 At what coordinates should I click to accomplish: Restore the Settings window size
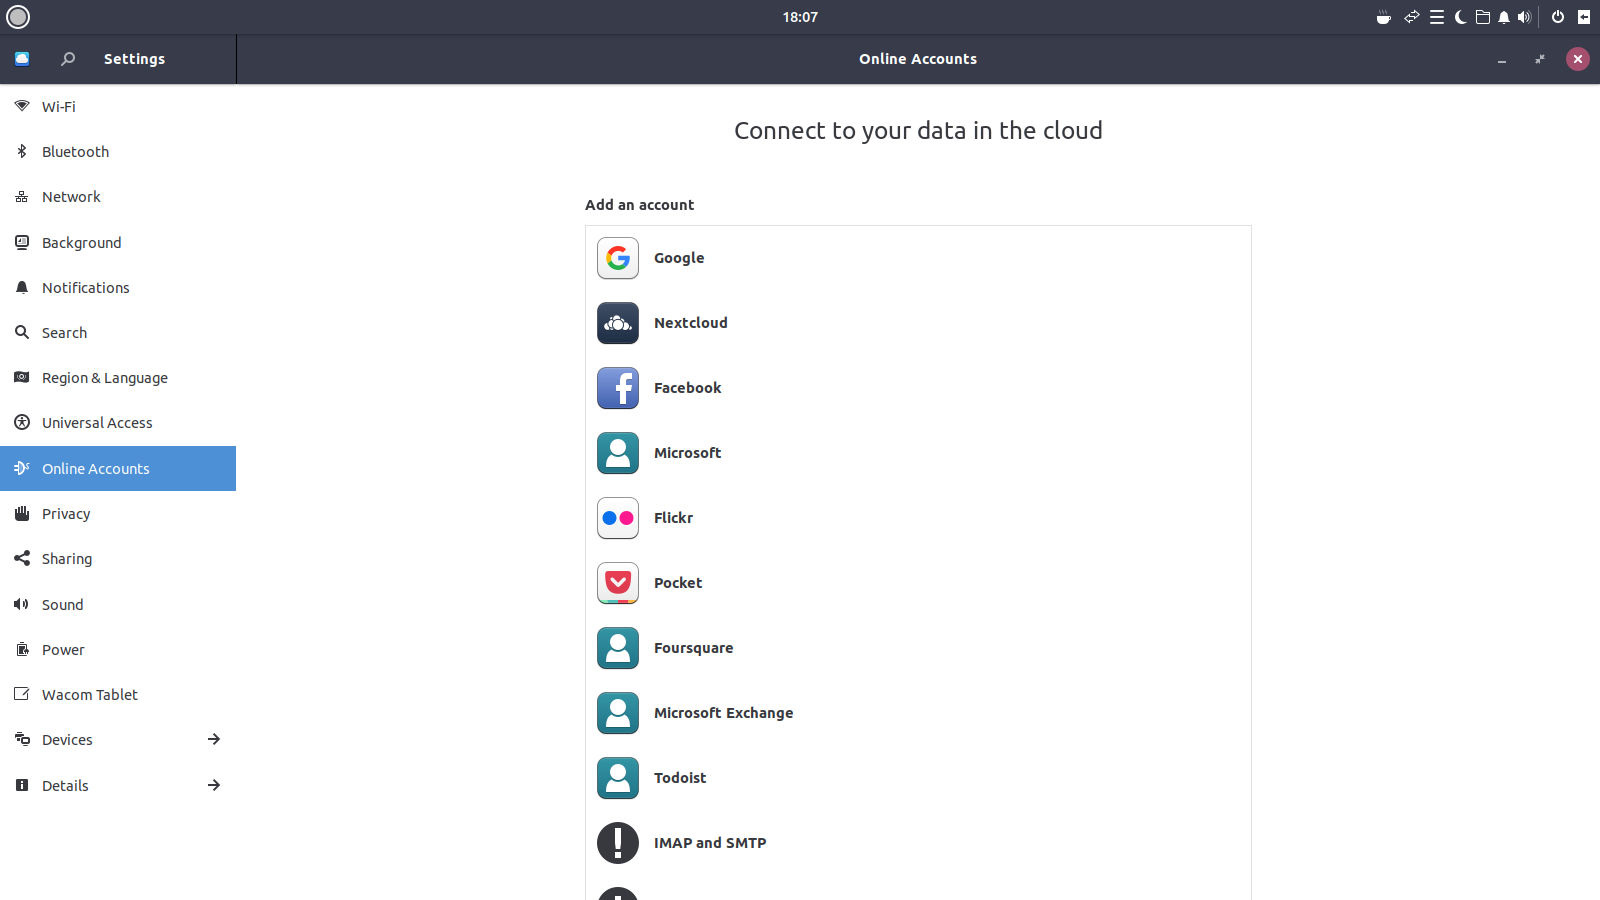tap(1540, 59)
